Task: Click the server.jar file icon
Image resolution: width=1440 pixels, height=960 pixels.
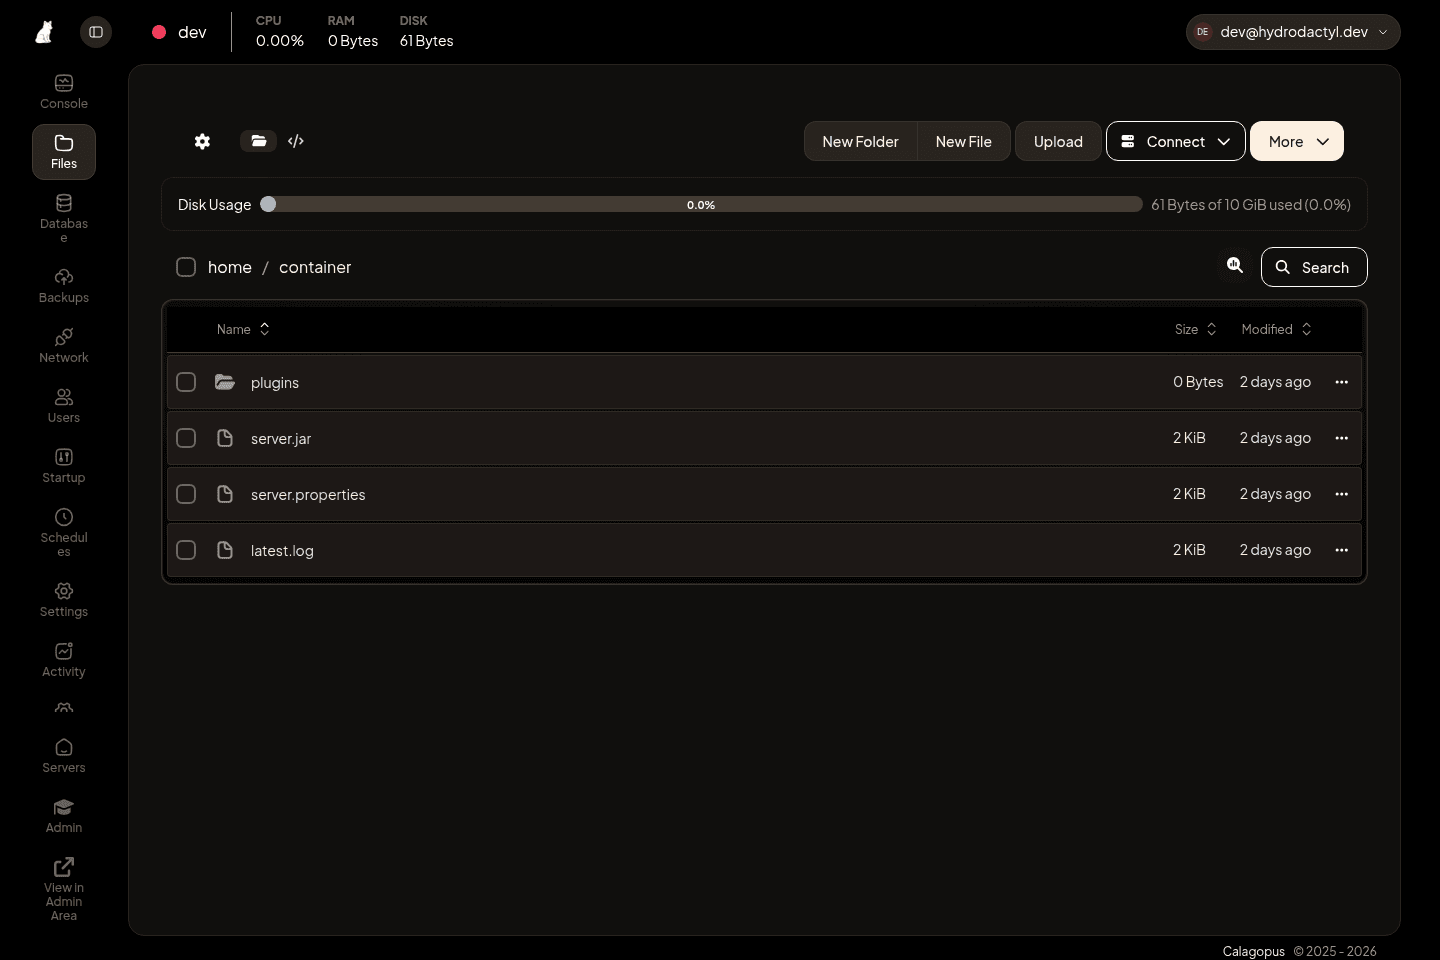Action: point(225,438)
